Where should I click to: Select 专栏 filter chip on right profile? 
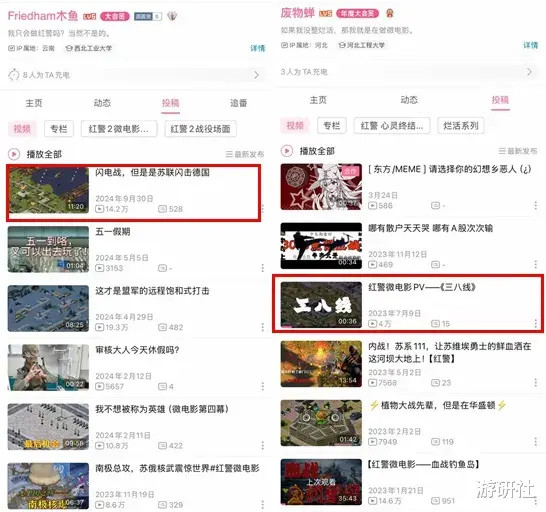point(332,125)
